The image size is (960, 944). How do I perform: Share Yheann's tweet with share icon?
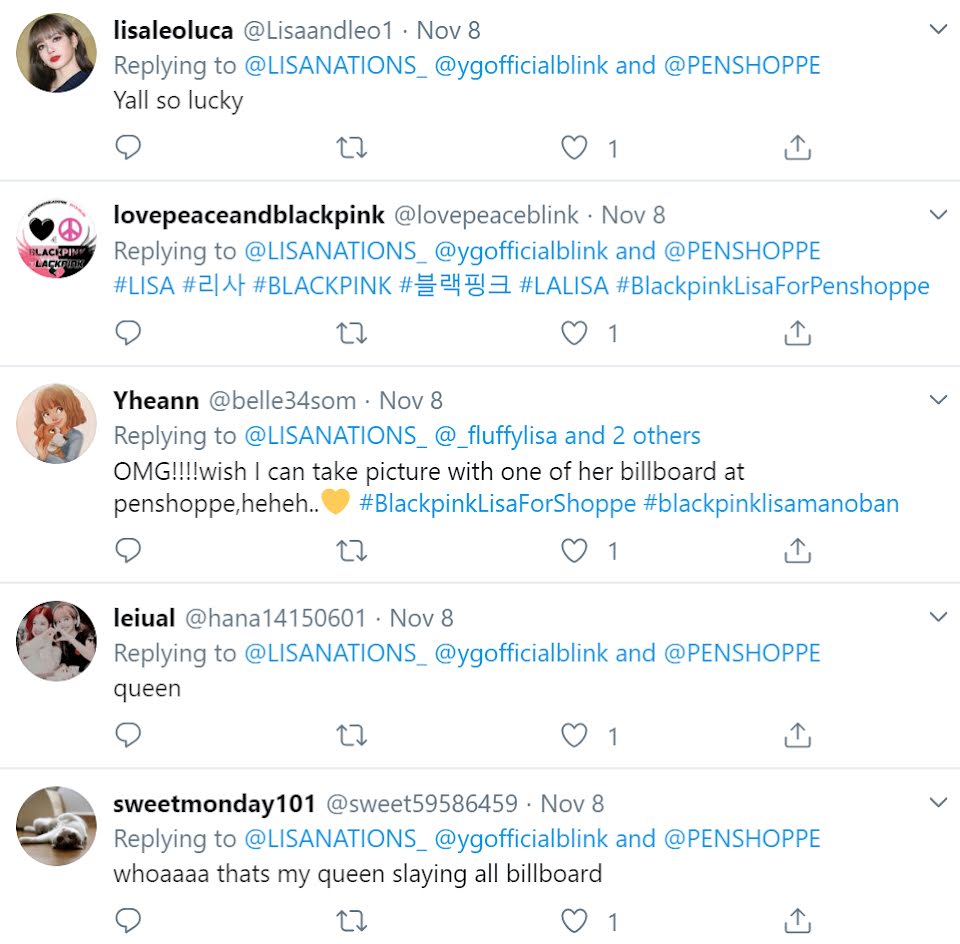point(797,550)
